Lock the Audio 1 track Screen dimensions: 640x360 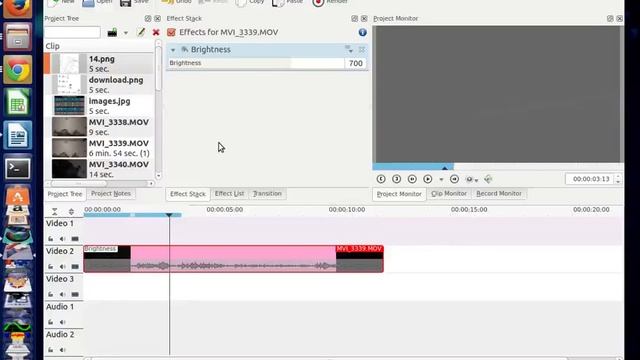click(x=51, y=322)
